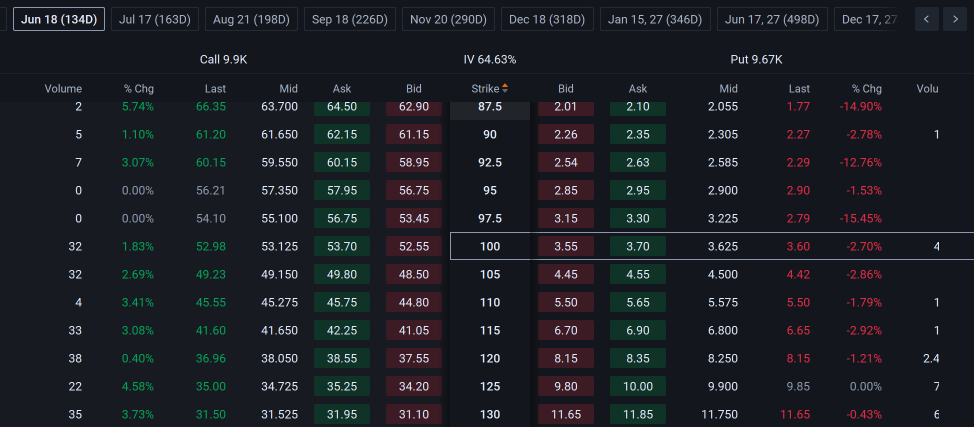Select Sep 18 (226D) expiration

[350, 19]
